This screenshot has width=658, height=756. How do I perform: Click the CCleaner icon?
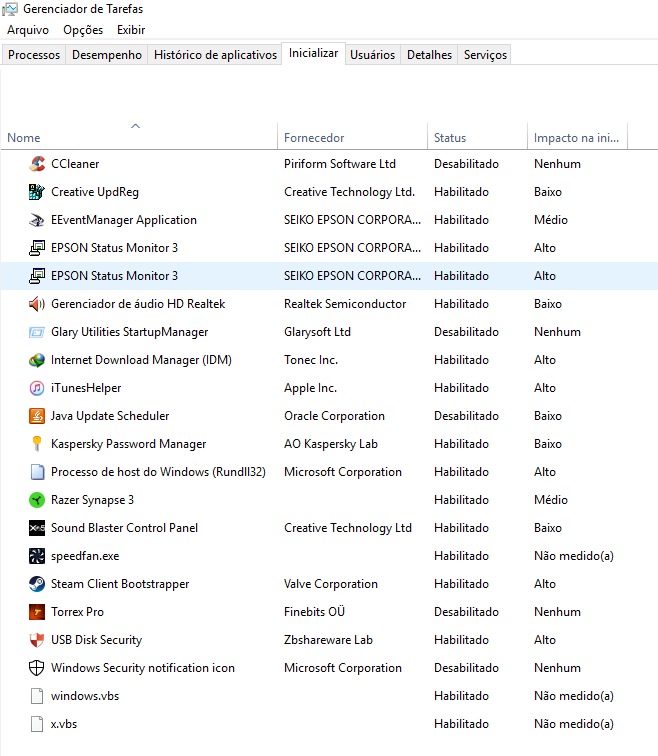point(37,164)
